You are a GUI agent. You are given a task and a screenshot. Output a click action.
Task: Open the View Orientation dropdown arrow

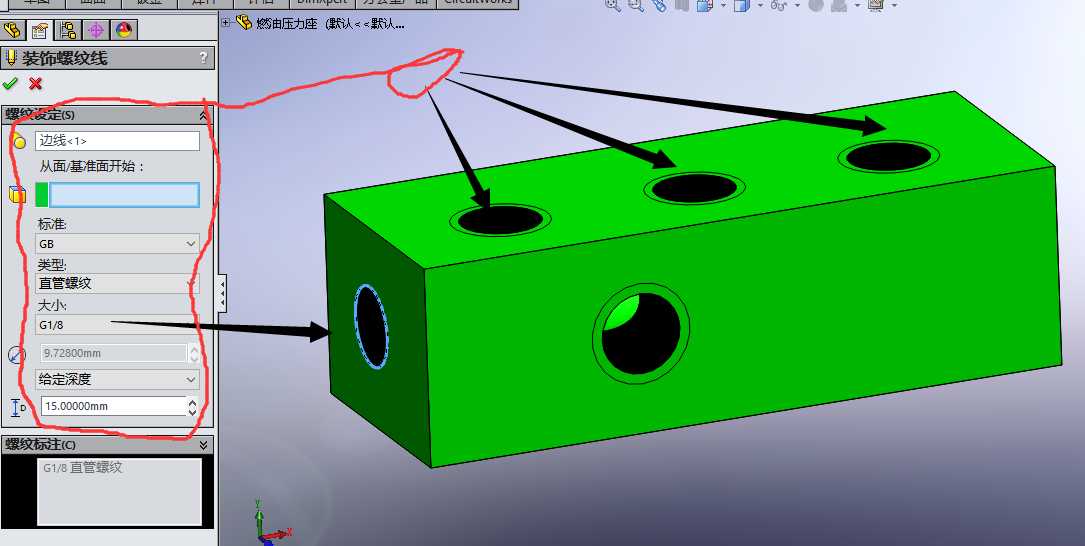[723, 6]
